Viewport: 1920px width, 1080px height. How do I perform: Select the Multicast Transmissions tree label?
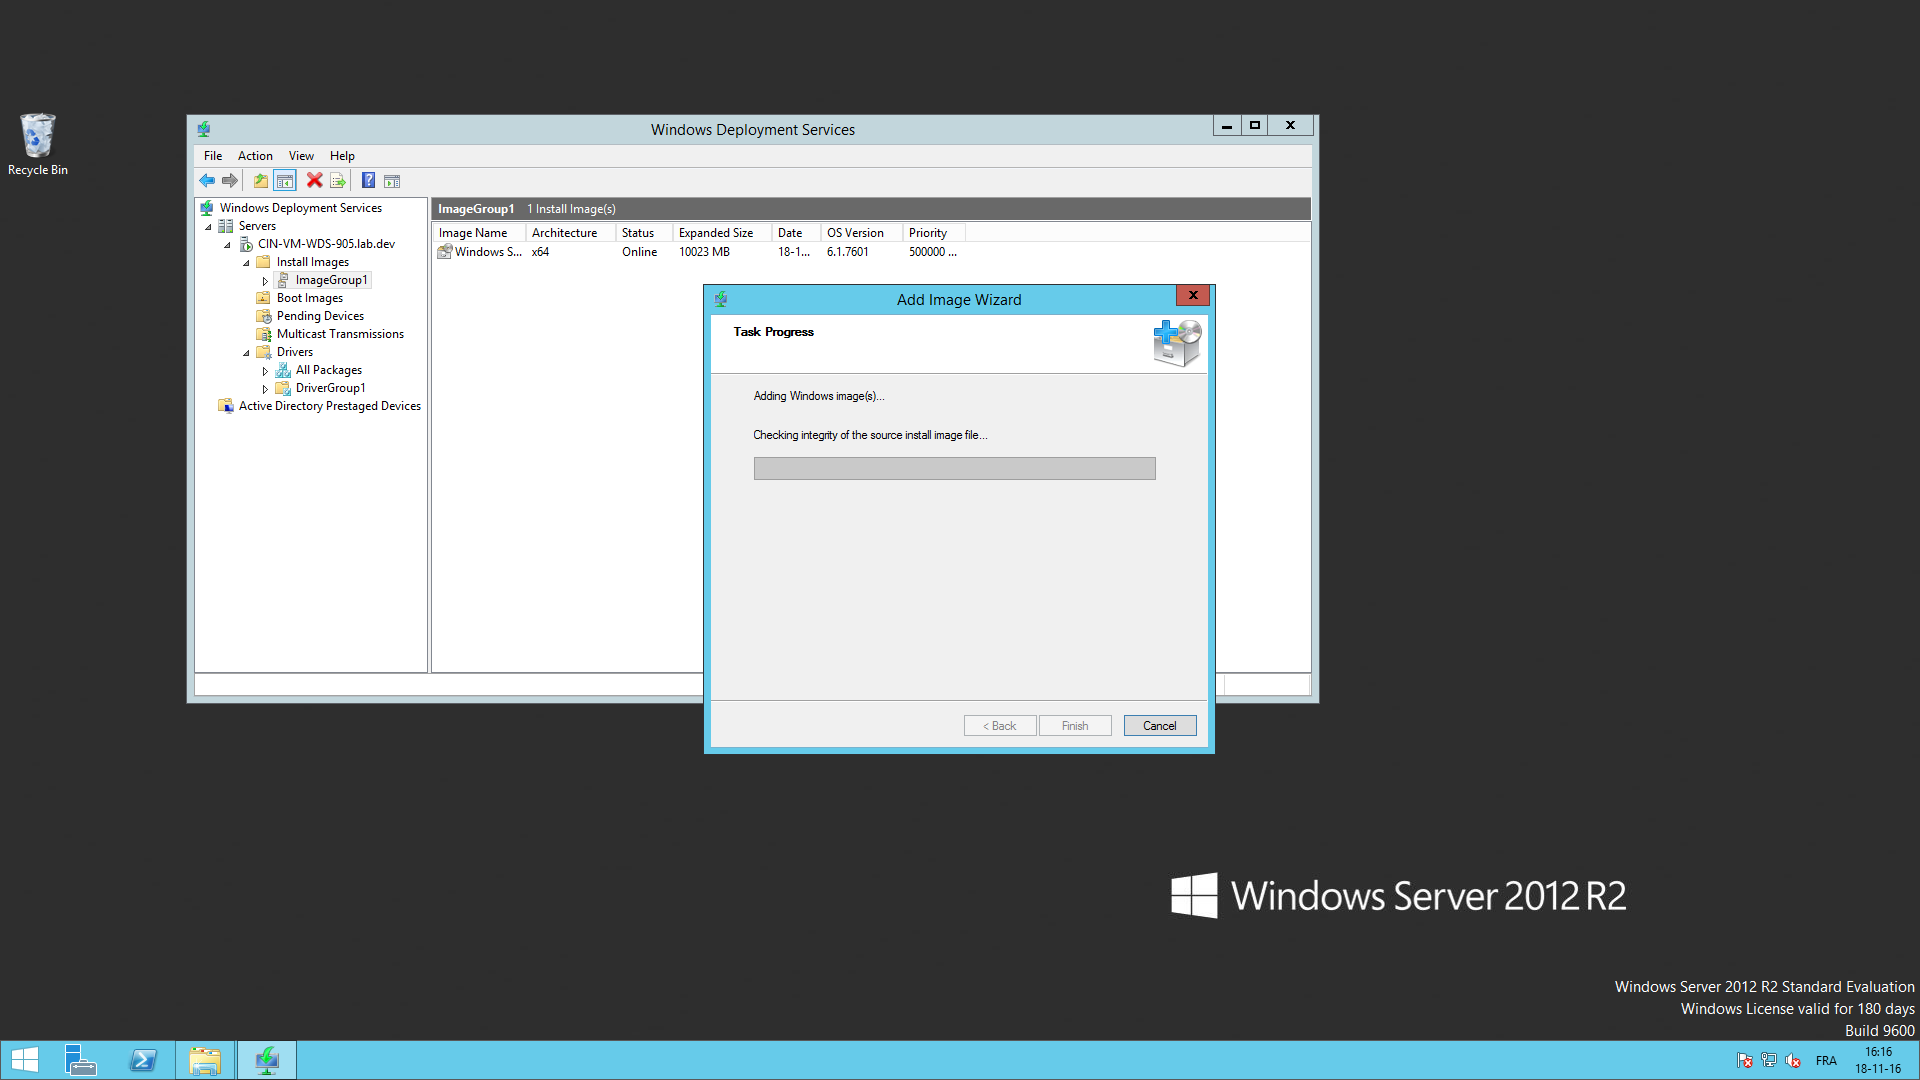(340, 334)
